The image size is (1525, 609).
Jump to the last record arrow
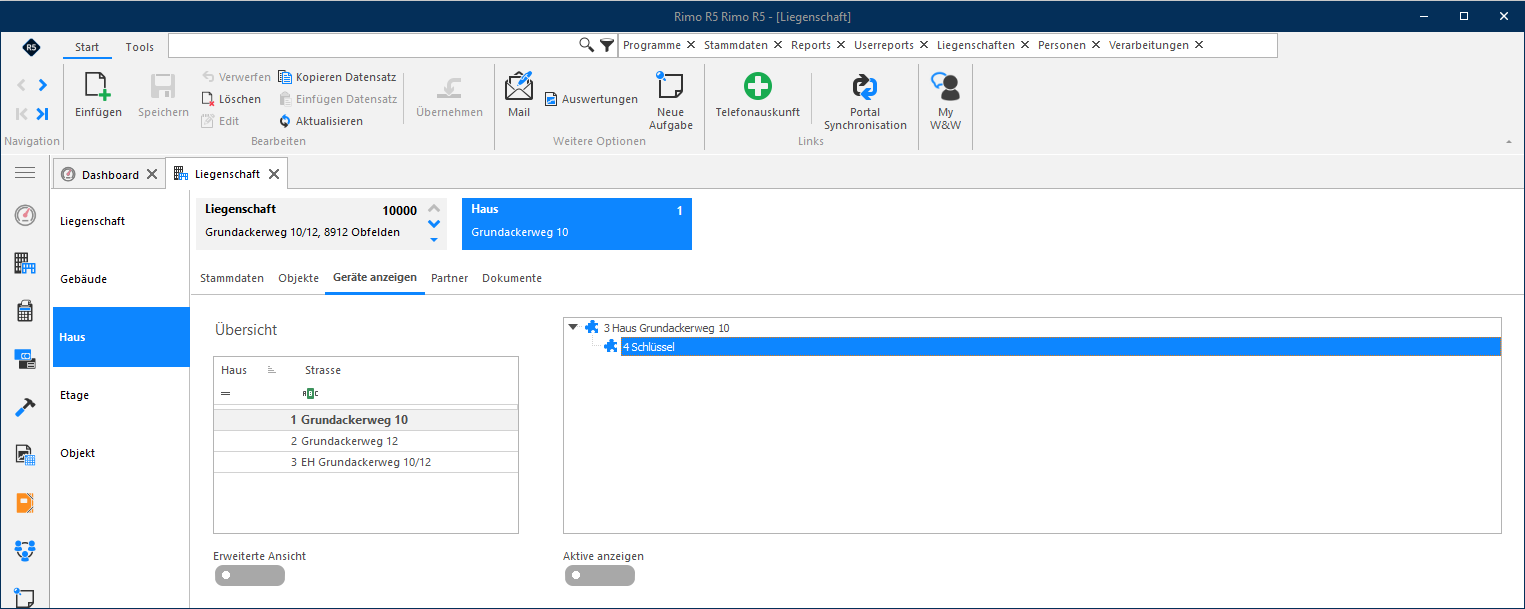tap(42, 113)
